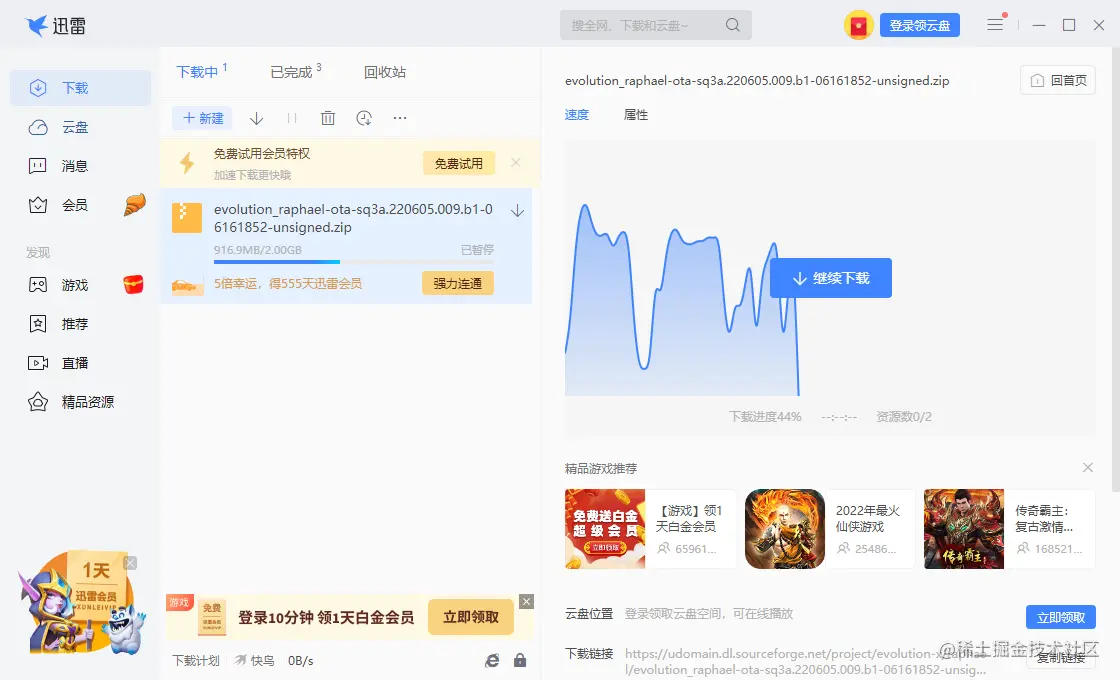Open the 直播 live streaming section
The height and width of the screenshot is (680, 1120).
pyautogui.click(x=80, y=363)
